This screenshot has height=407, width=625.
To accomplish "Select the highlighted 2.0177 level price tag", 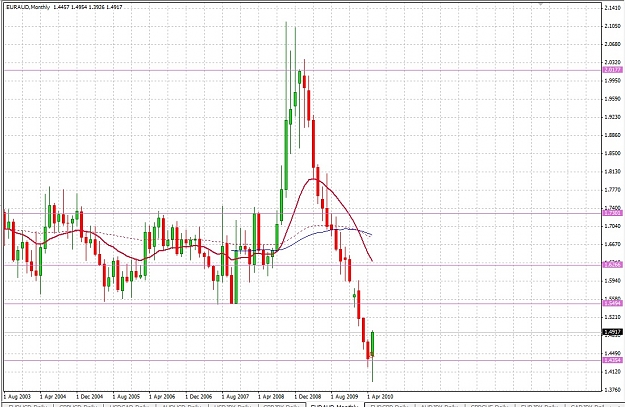I will pos(612,70).
